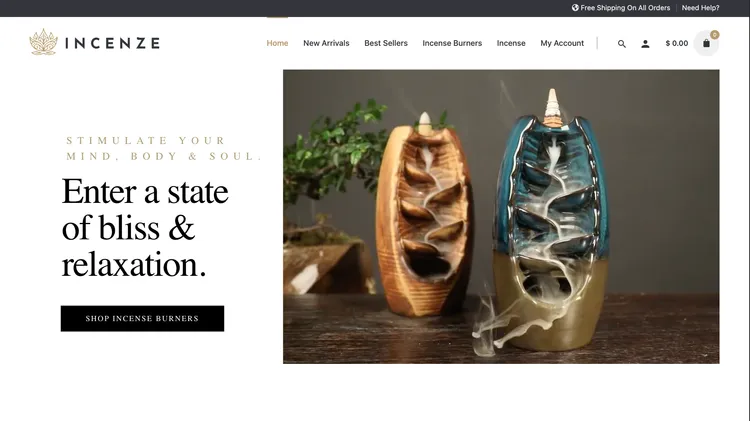Click the globe icon beside Free Shipping
750x421 pixels.
pyautogui.click(x=575, y=8)
